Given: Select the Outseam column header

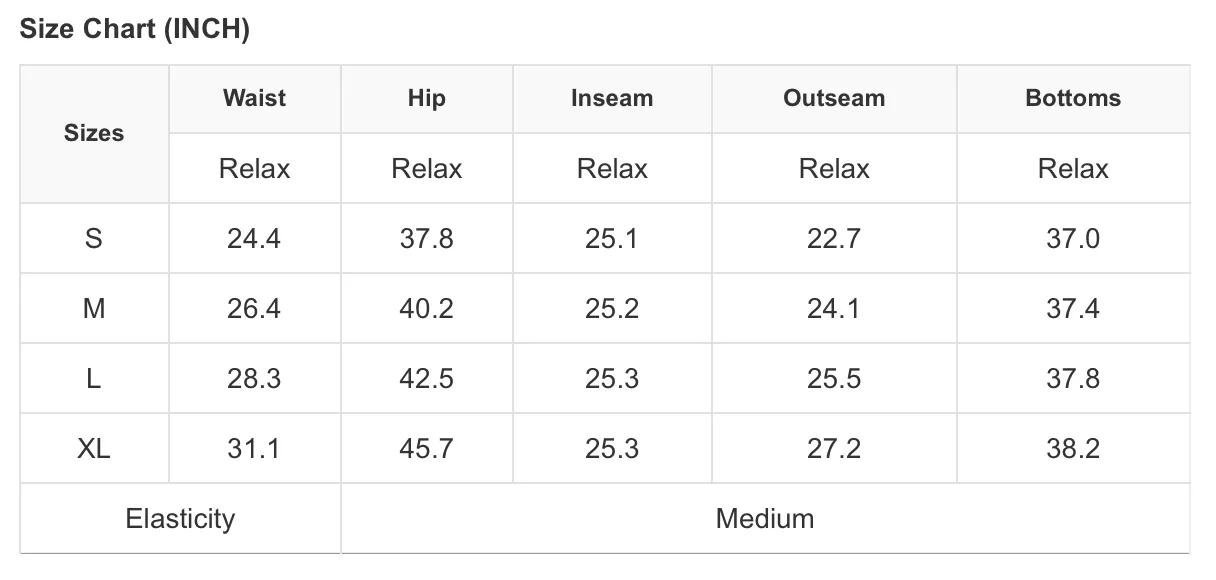Looking at the screenshot, I should [834, 98].
